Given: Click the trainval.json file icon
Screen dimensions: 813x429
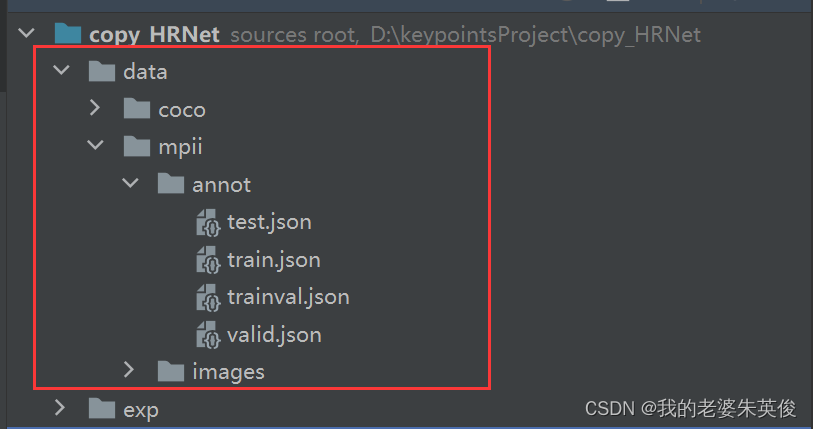Looking at the screenshot, I should coord(208,297).
